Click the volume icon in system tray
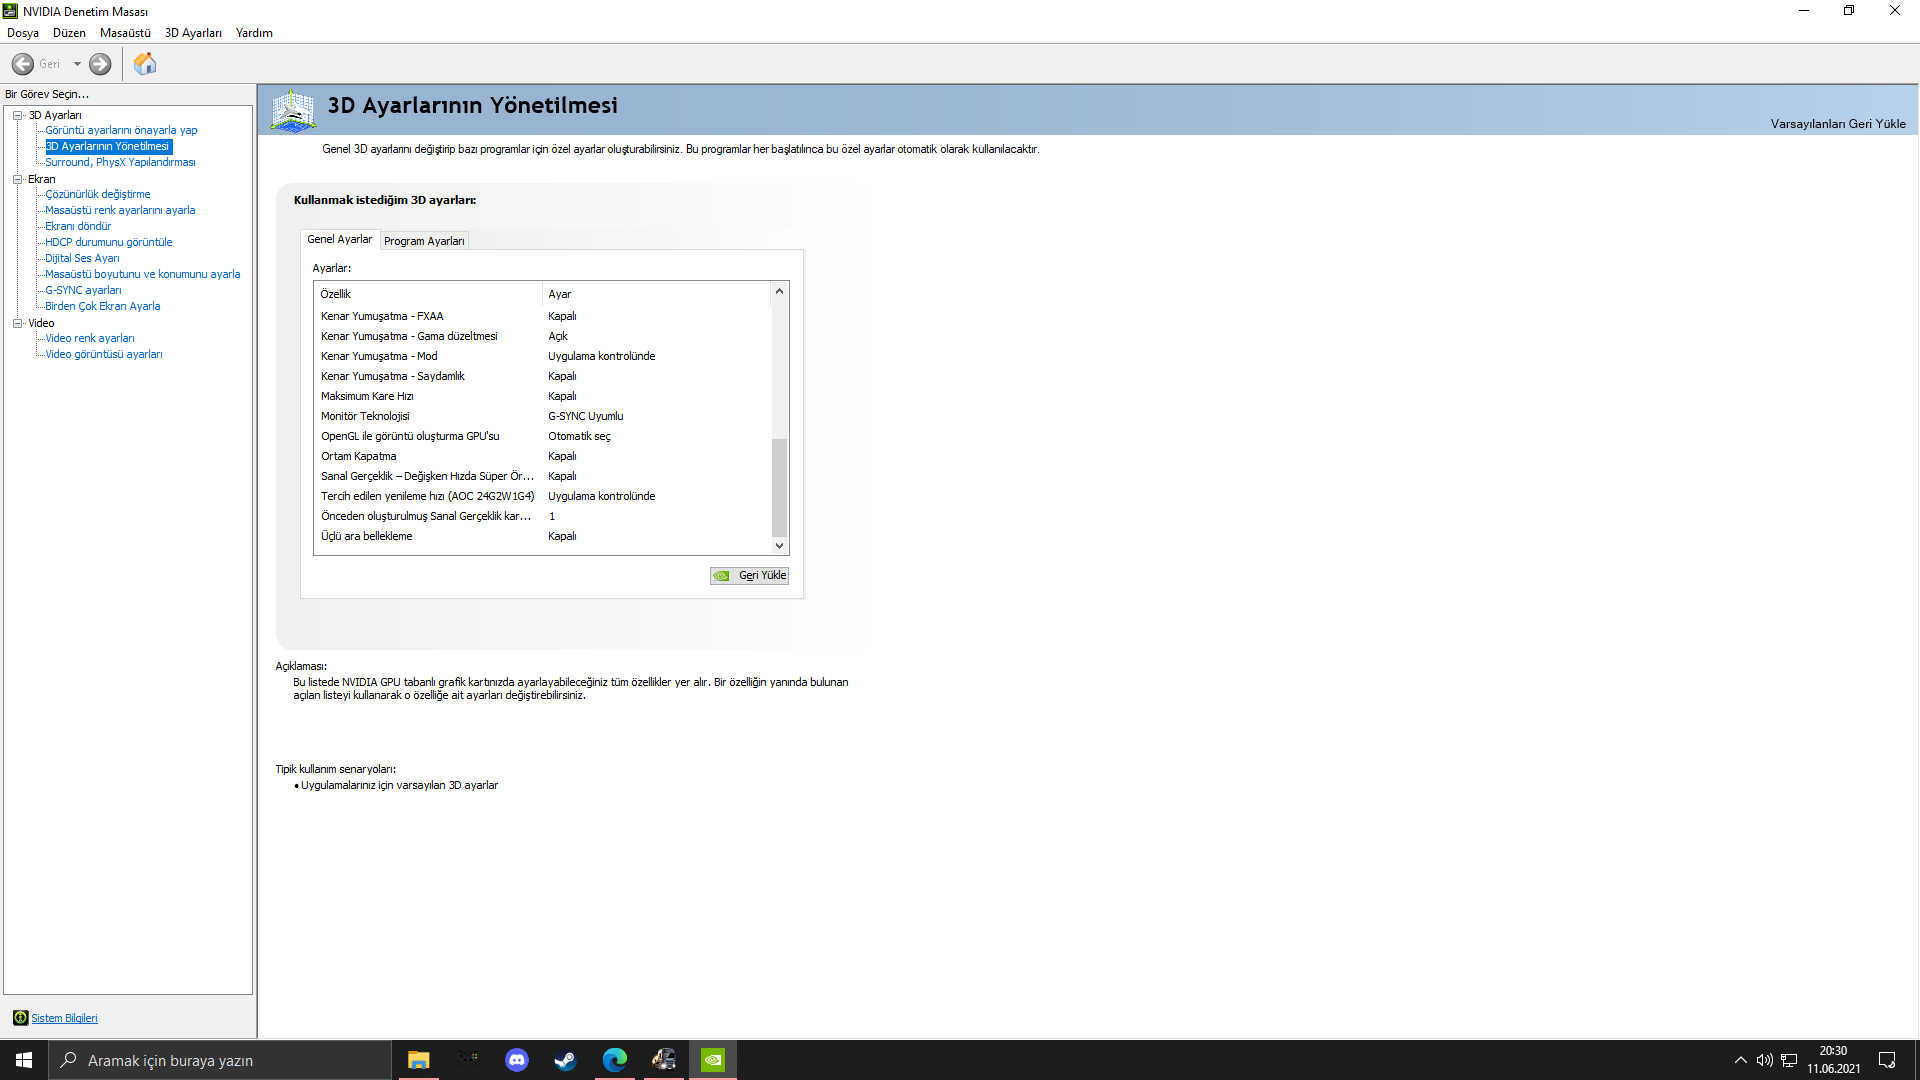The image size is (1920, 1080). [1764, 1060]
